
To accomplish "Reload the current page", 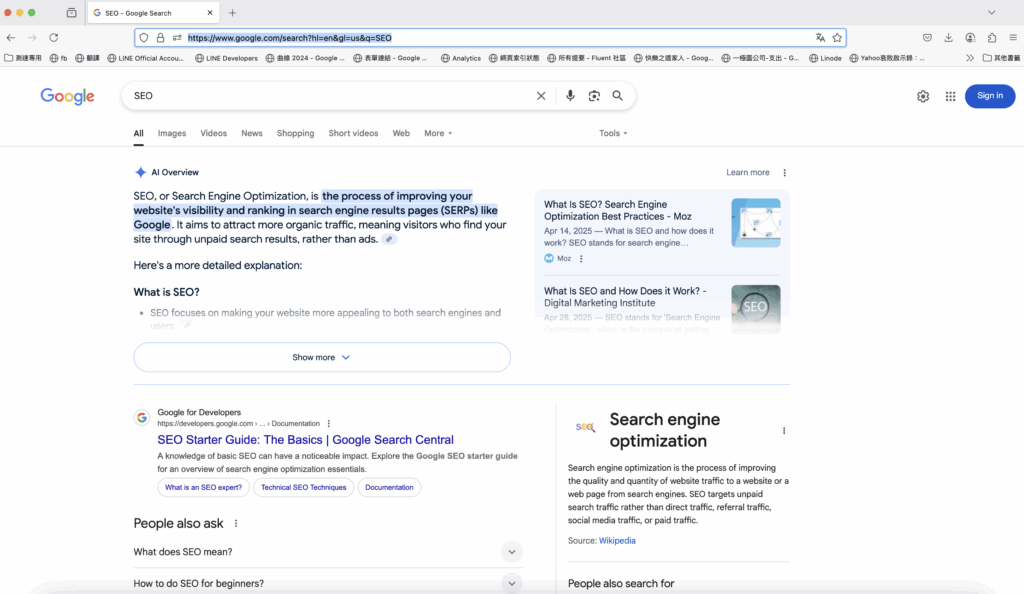I will point(54,38).
